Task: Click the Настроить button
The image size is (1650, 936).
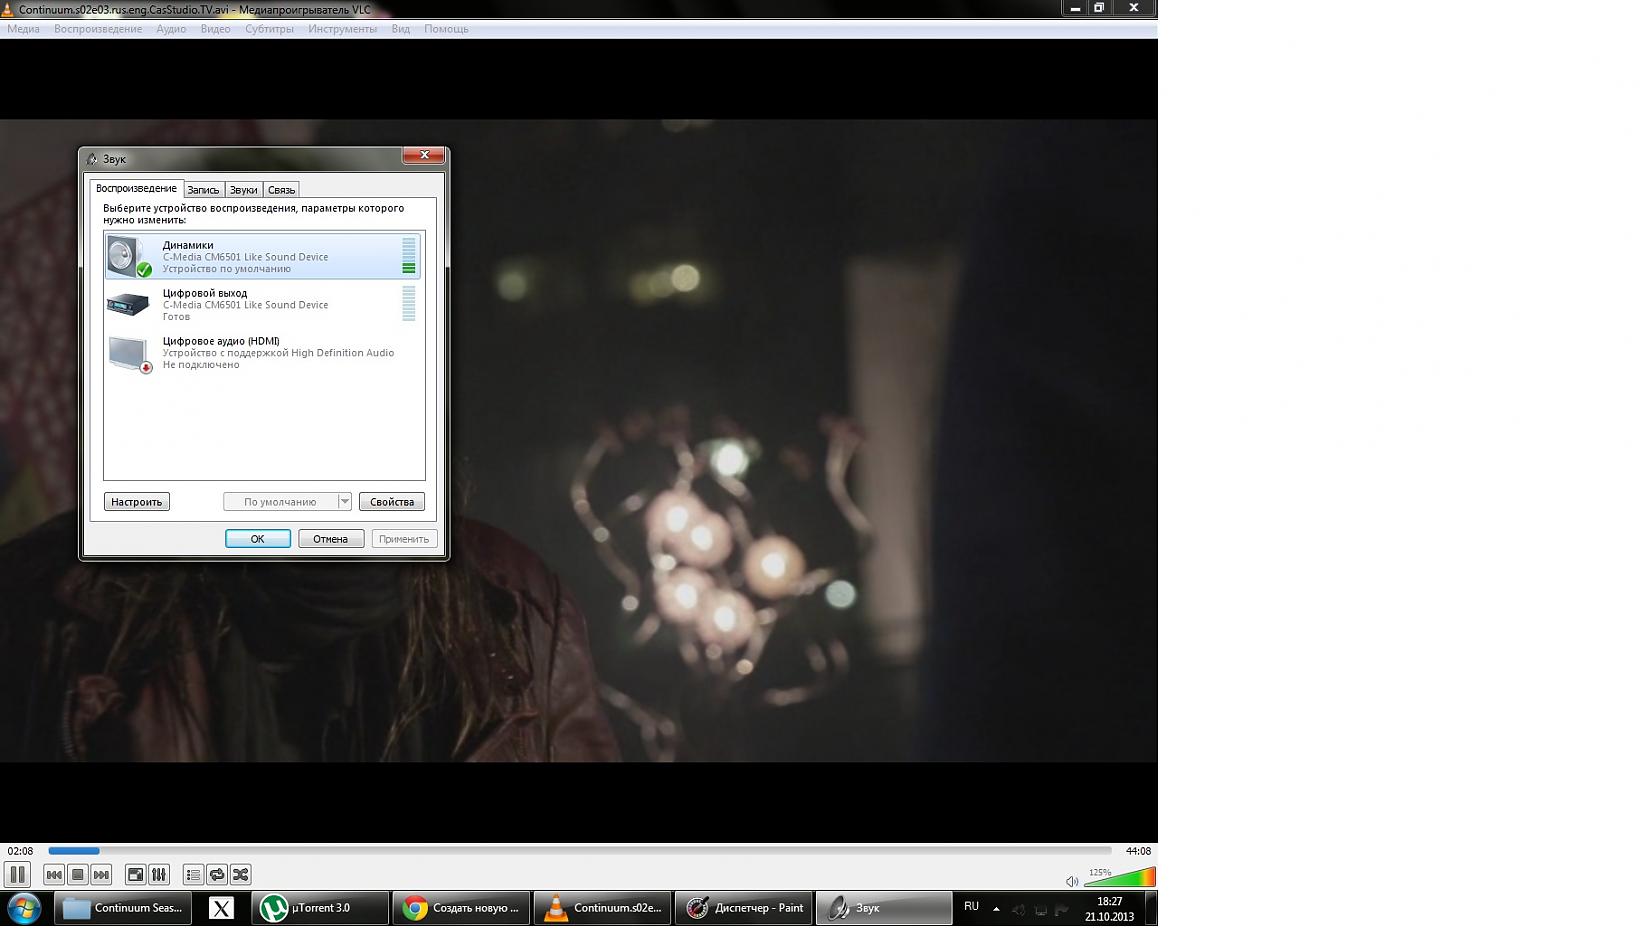Action: [x=136, y=502]
